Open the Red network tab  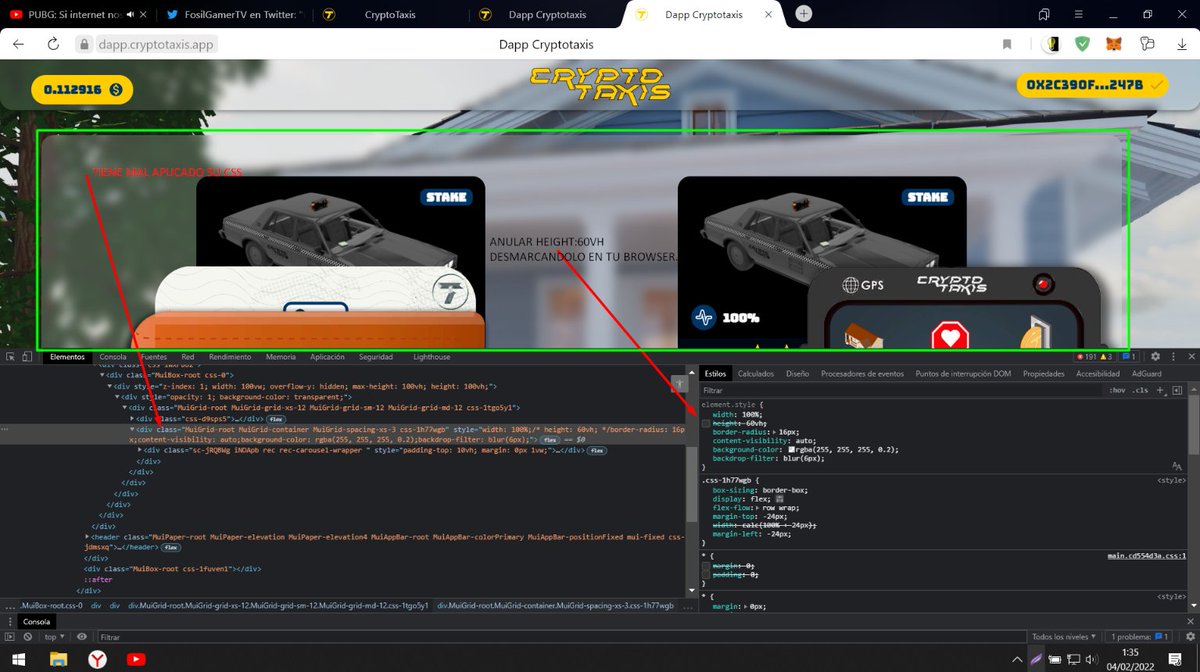tap(188, 357)
